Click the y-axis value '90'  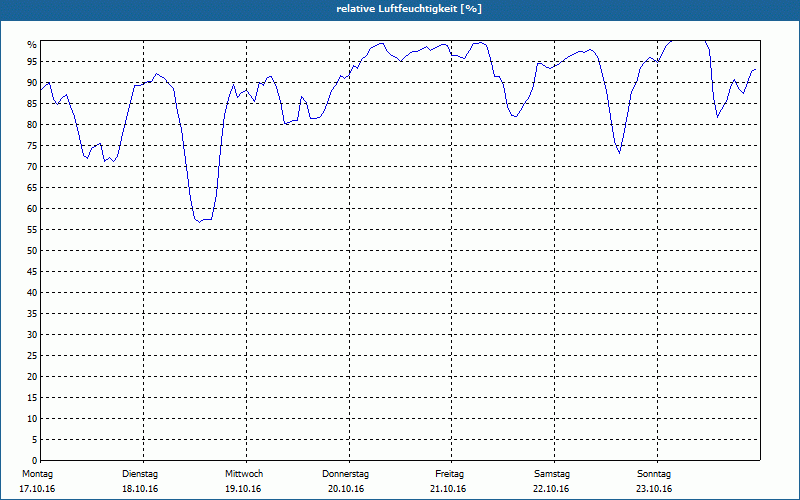(x=32, y=83)
